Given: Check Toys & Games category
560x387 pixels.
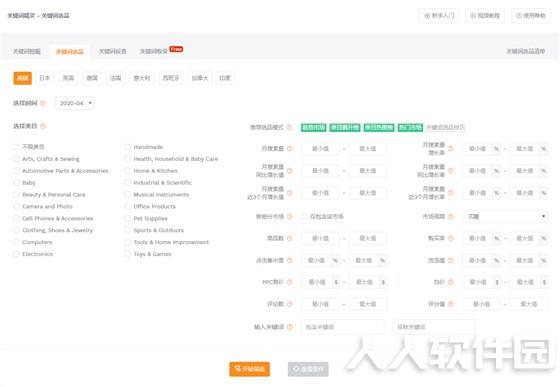Looking at the screenshot, I should [128, 254].
